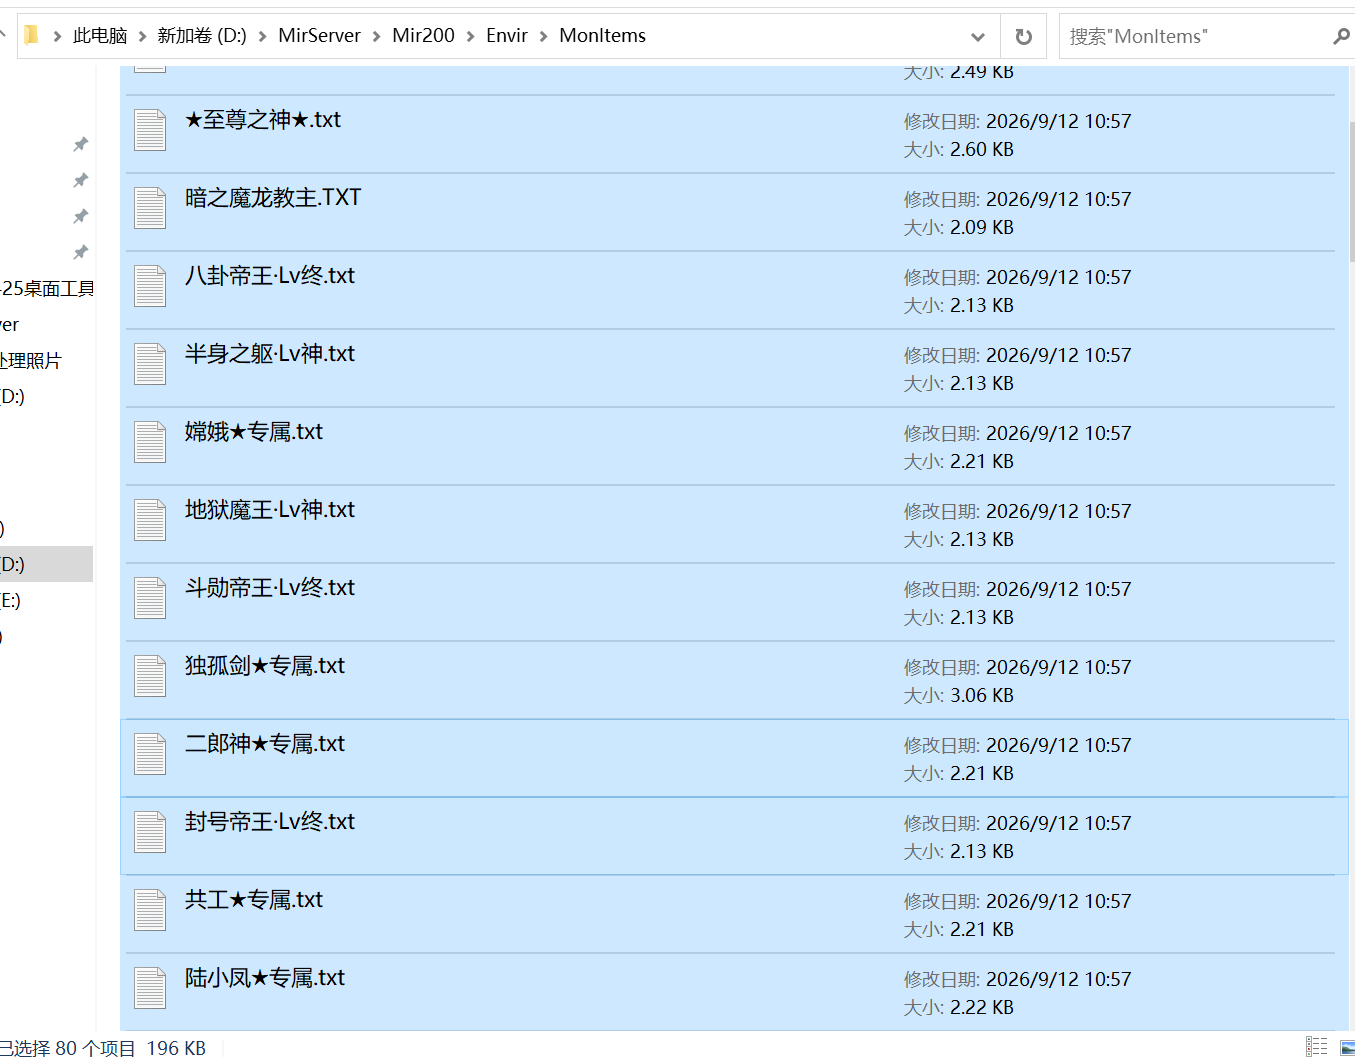This screenshot has height=1064, width=1355.
Task: Refresh the MonItems folder view
Action: [x=1023, y=36]
